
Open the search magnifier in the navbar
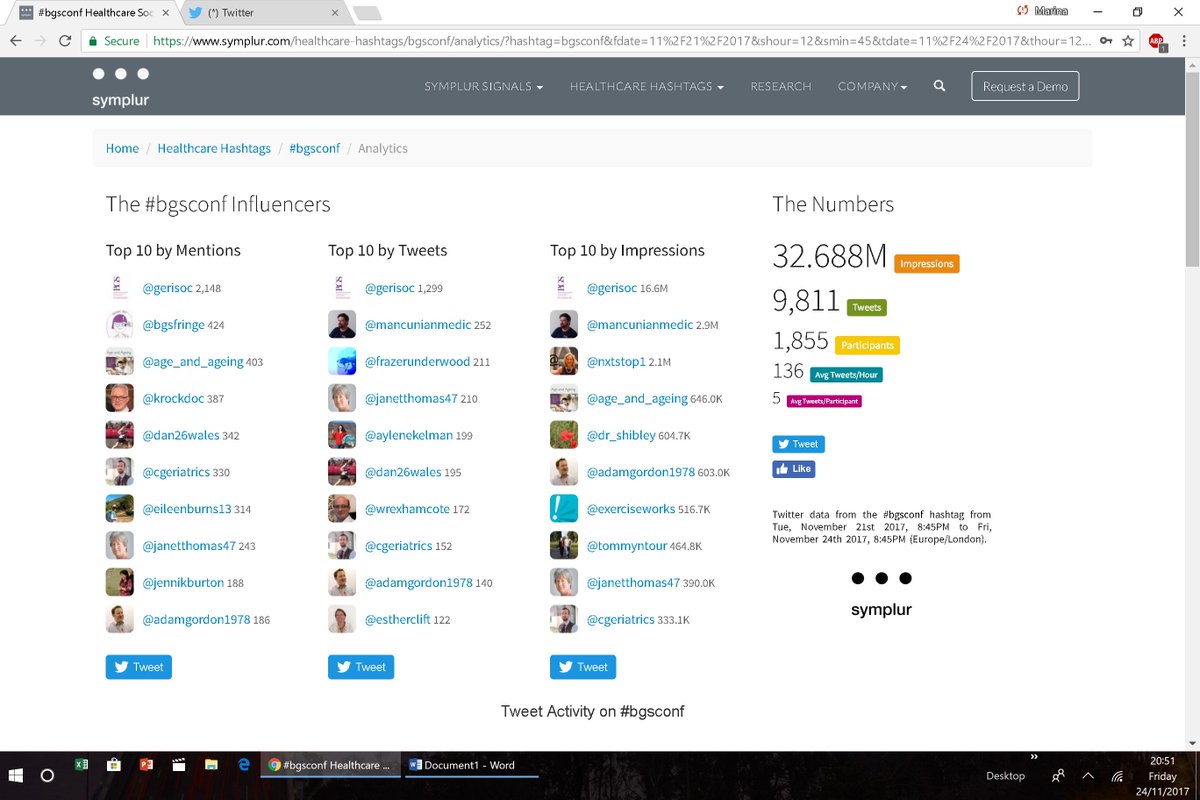point(939,86)
